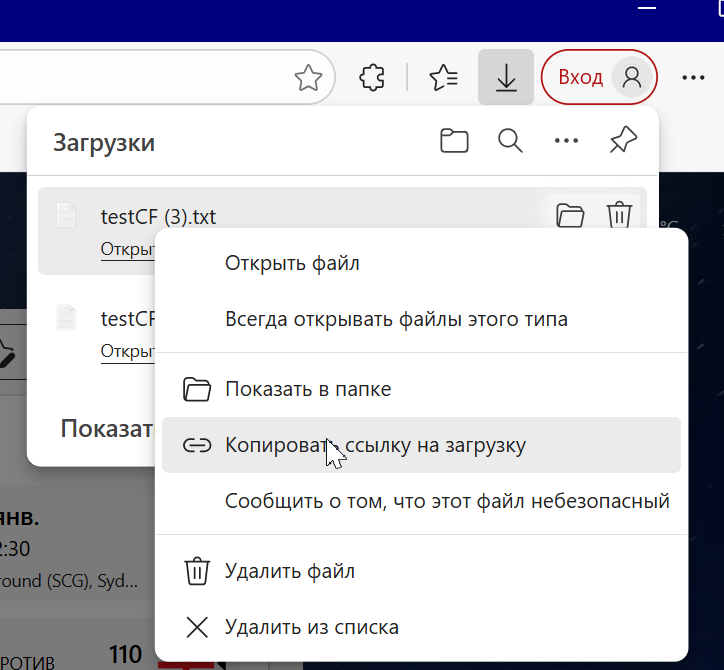Pin the Загрузки panel

point(623,140)
